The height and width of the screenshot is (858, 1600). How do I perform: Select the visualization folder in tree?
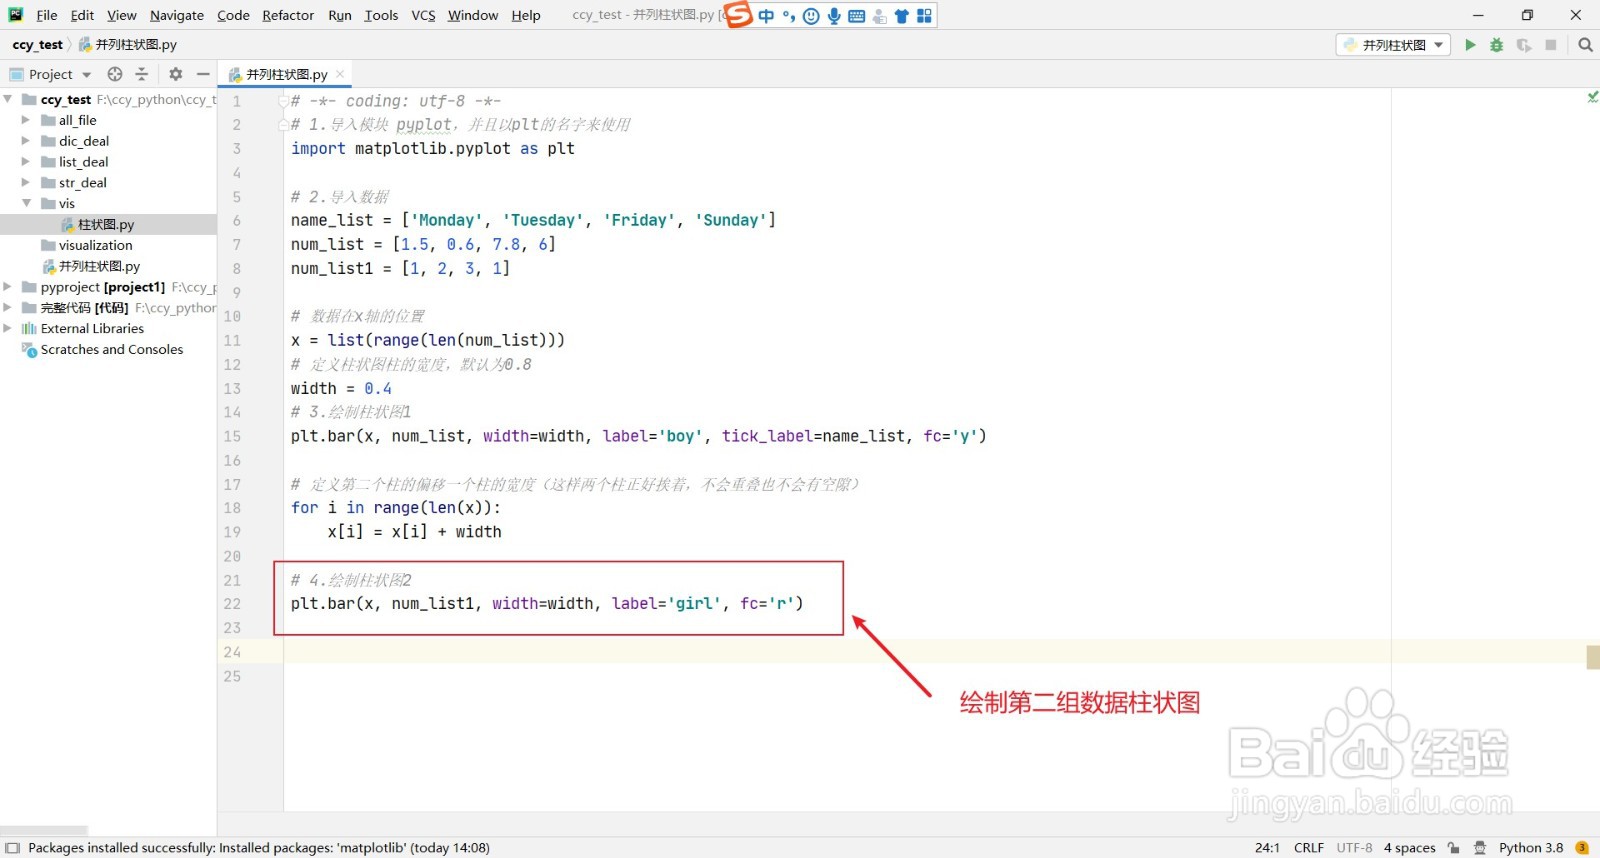click(x=86, y=245)
